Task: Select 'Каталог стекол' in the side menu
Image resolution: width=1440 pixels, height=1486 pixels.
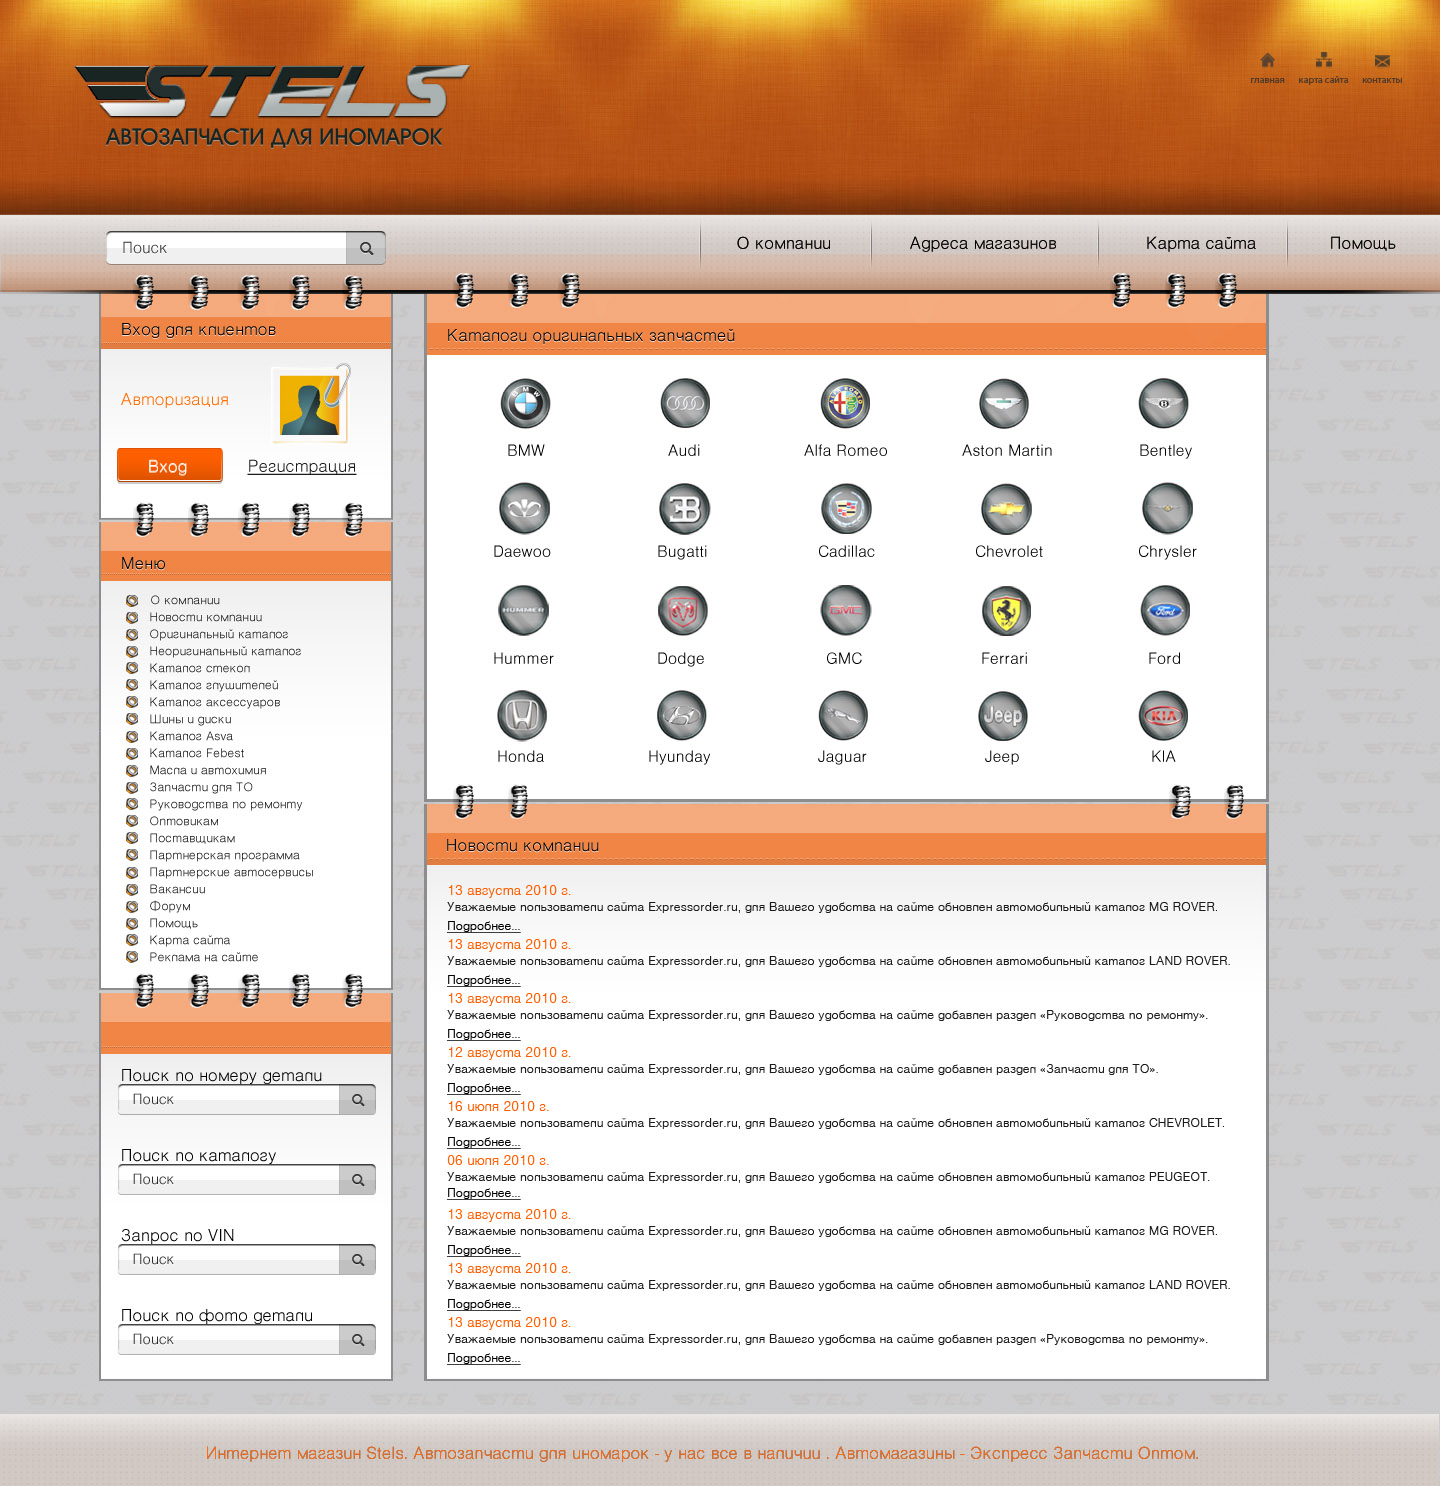Action: [x=200, y=668]
